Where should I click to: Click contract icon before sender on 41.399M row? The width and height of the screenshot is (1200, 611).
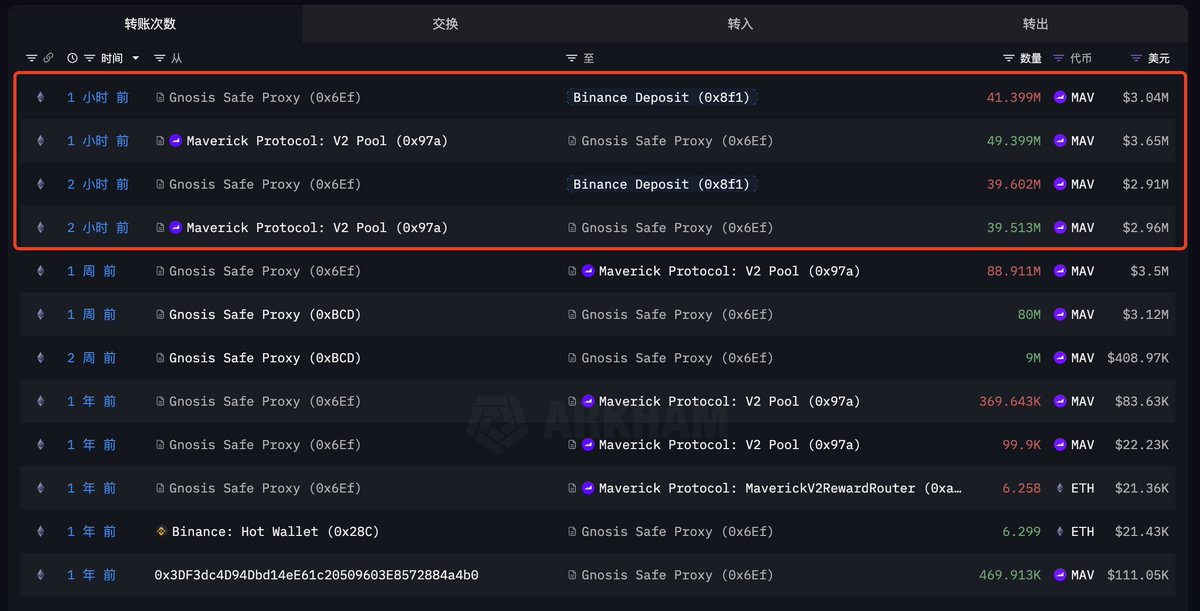(160, 97)
